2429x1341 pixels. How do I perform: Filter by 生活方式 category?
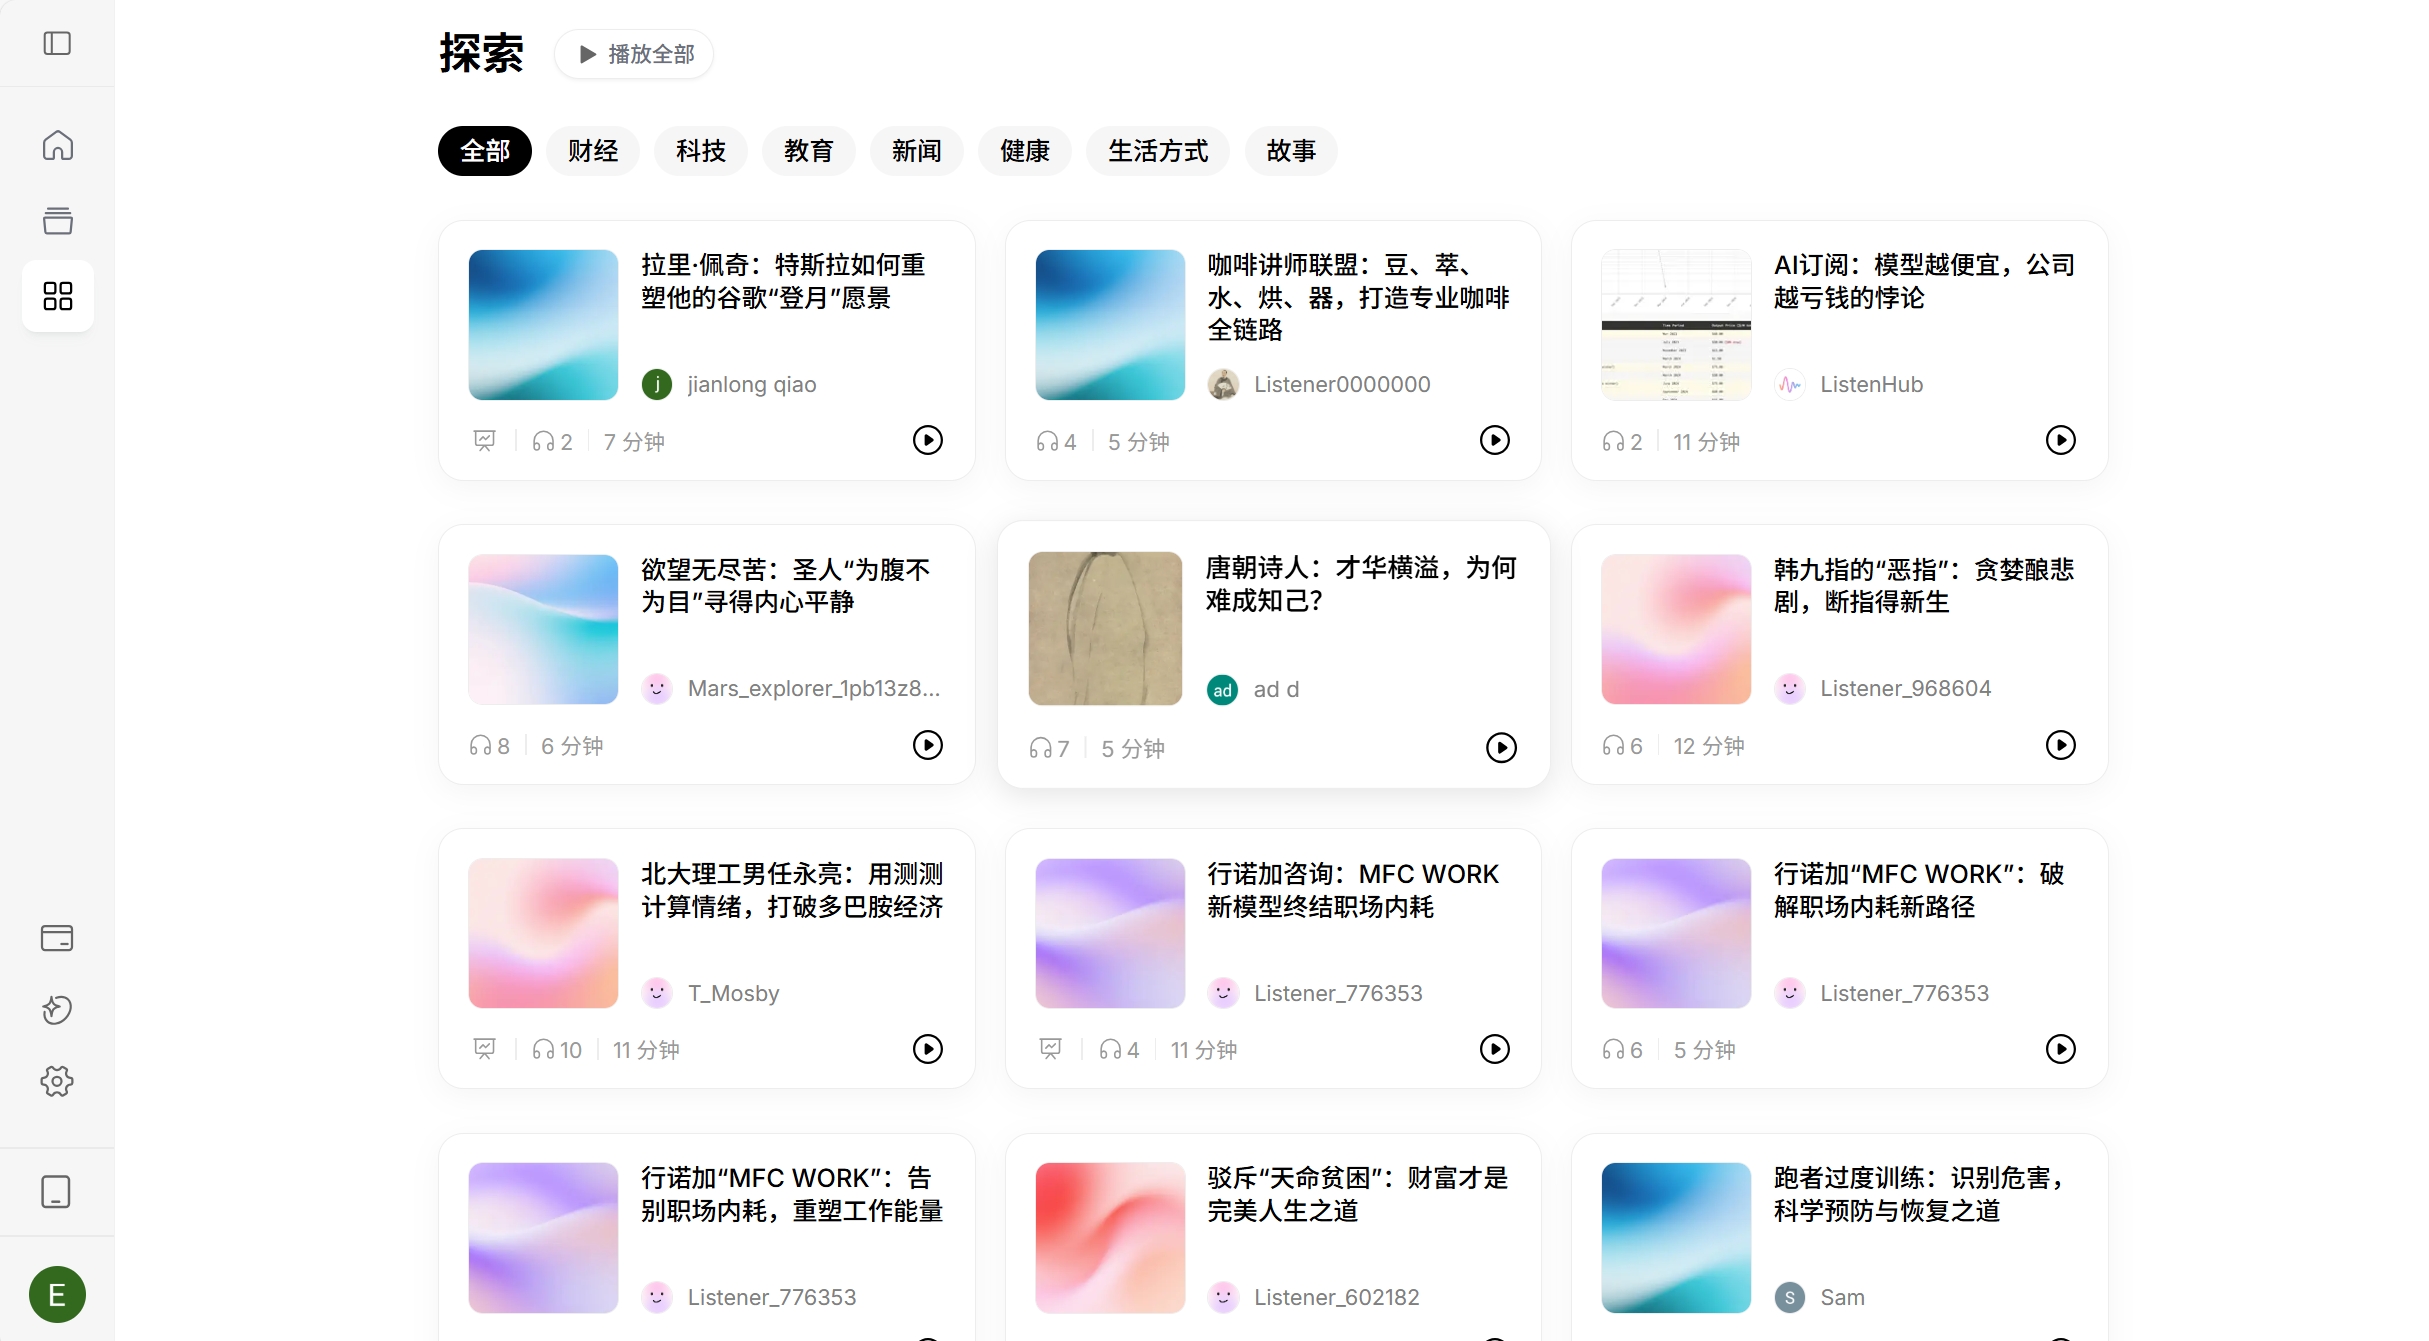[x=1158, y=151]
